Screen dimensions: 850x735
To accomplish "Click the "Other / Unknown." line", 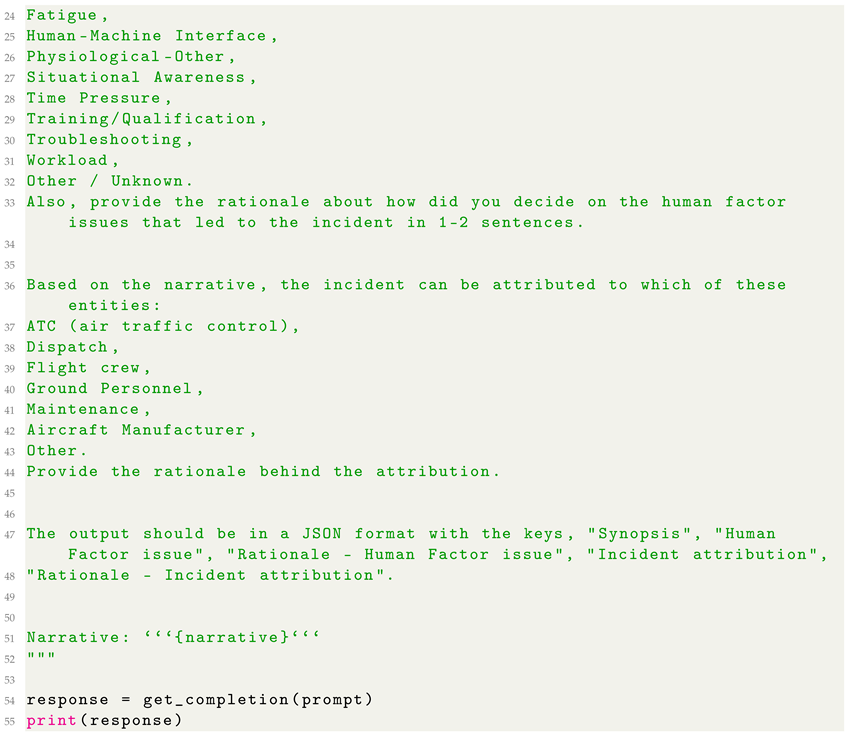I will 106,181.
